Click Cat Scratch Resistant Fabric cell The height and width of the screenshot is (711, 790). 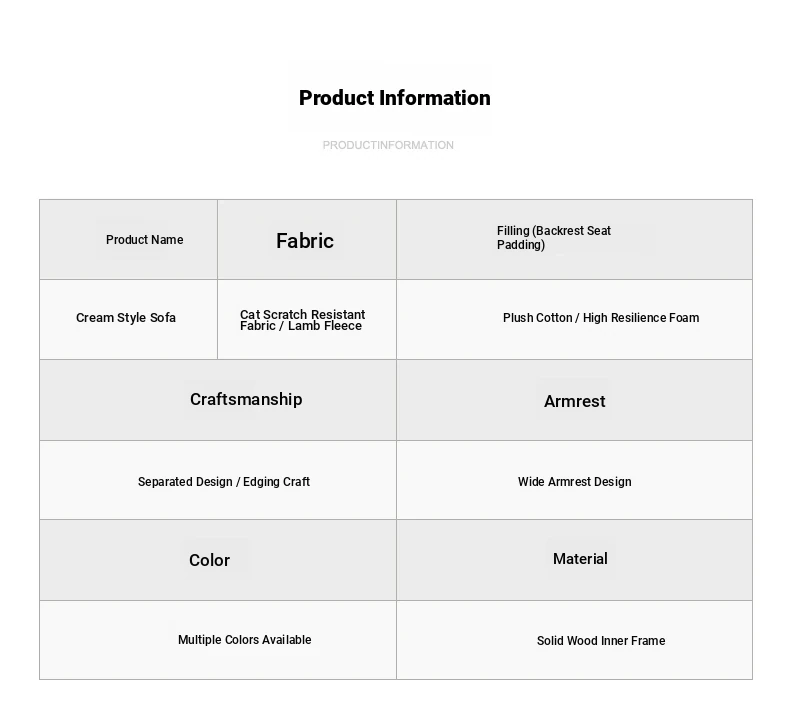(x=307, y=319)
